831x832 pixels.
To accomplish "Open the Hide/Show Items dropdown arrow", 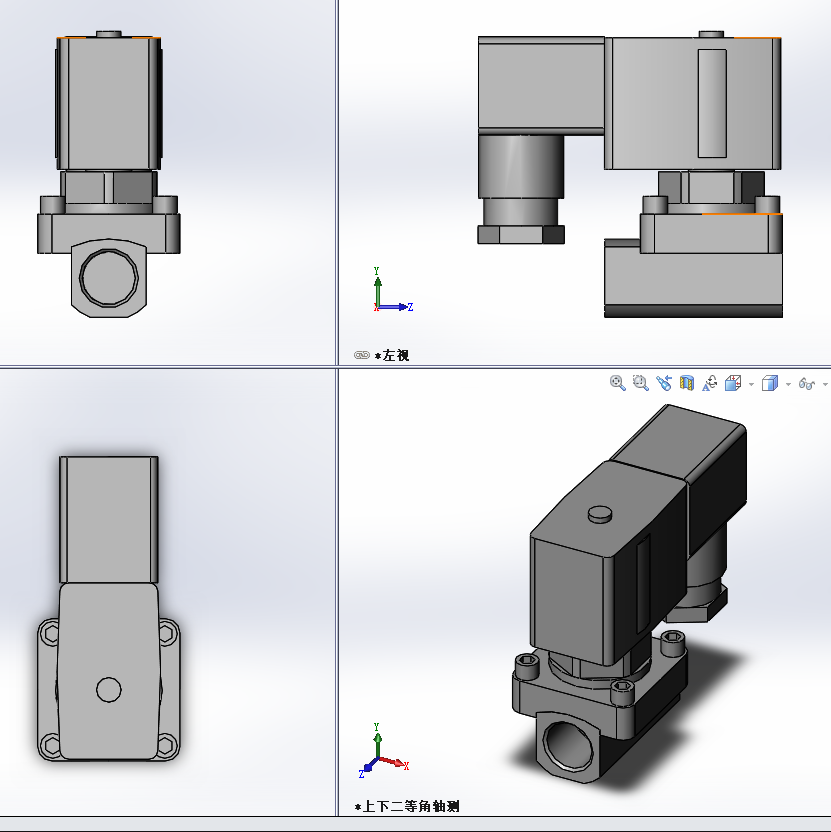I will coord(825,384).
